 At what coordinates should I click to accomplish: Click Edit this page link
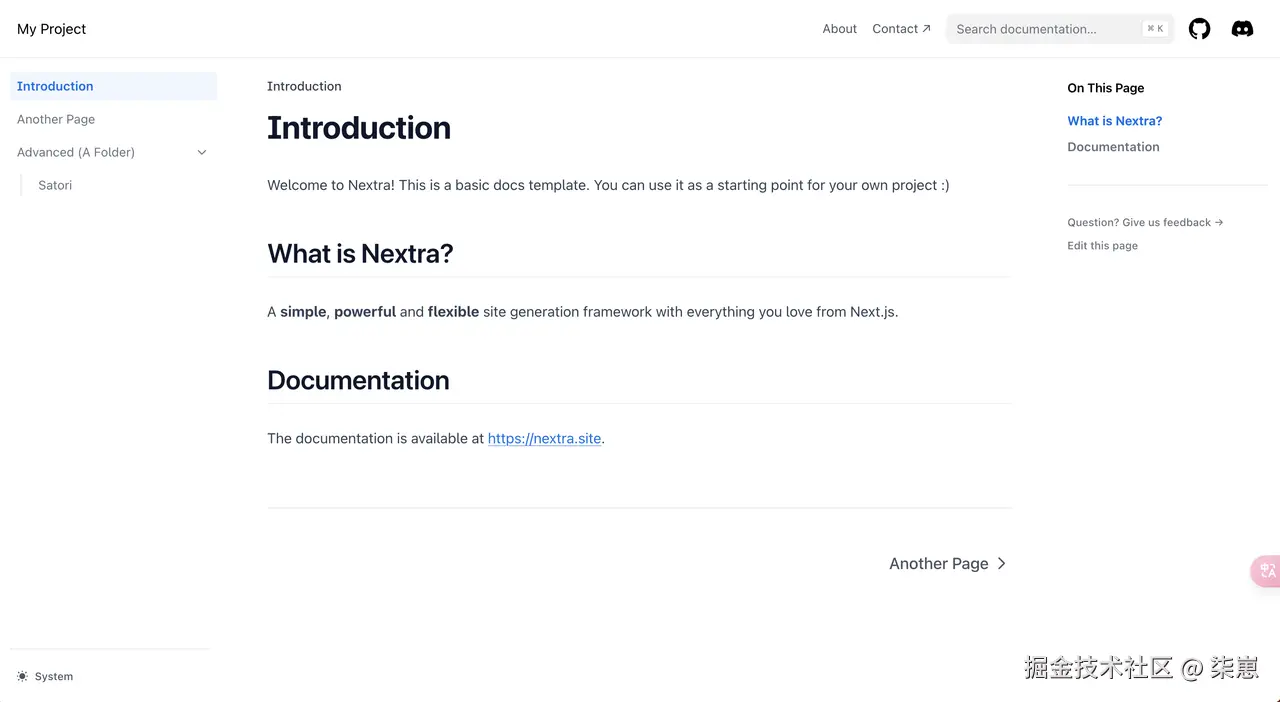click(x=1102, y=246)
